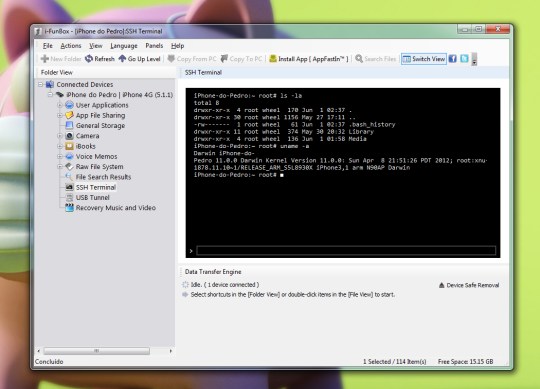Click the Voice Memos icon
540x389 pixels.
click(x=70, y=156)
